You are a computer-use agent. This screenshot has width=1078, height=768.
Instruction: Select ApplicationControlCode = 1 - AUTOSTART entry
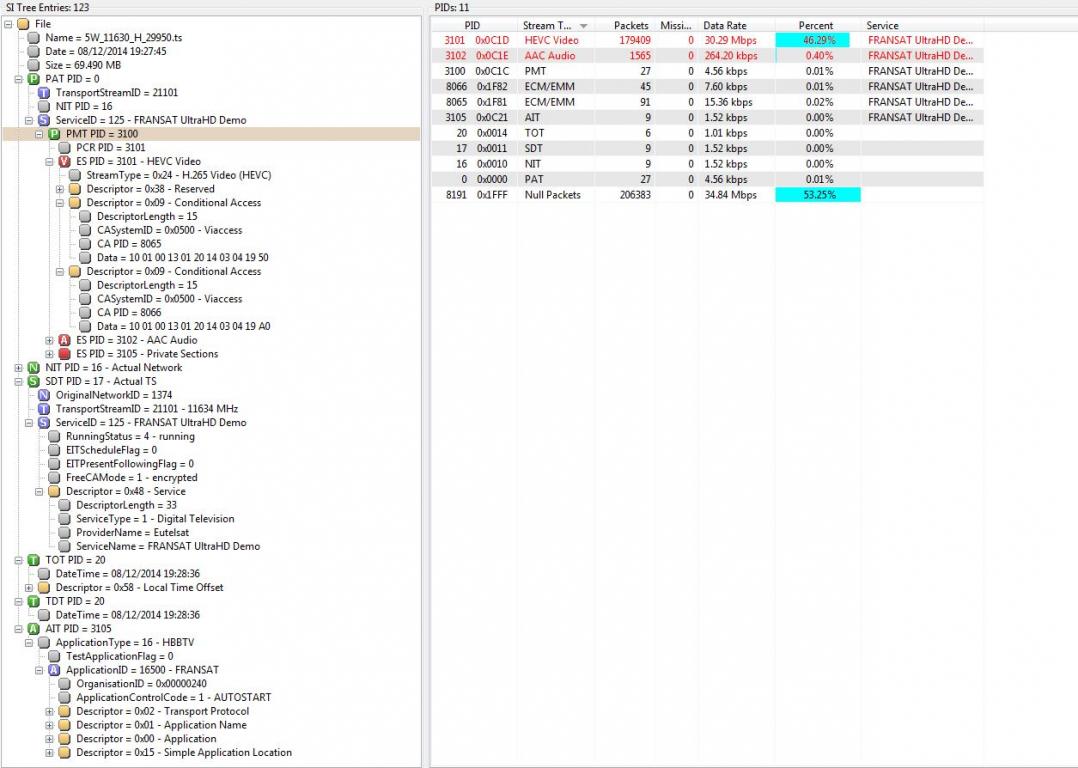pyautogui.click(x=174, y=698)
